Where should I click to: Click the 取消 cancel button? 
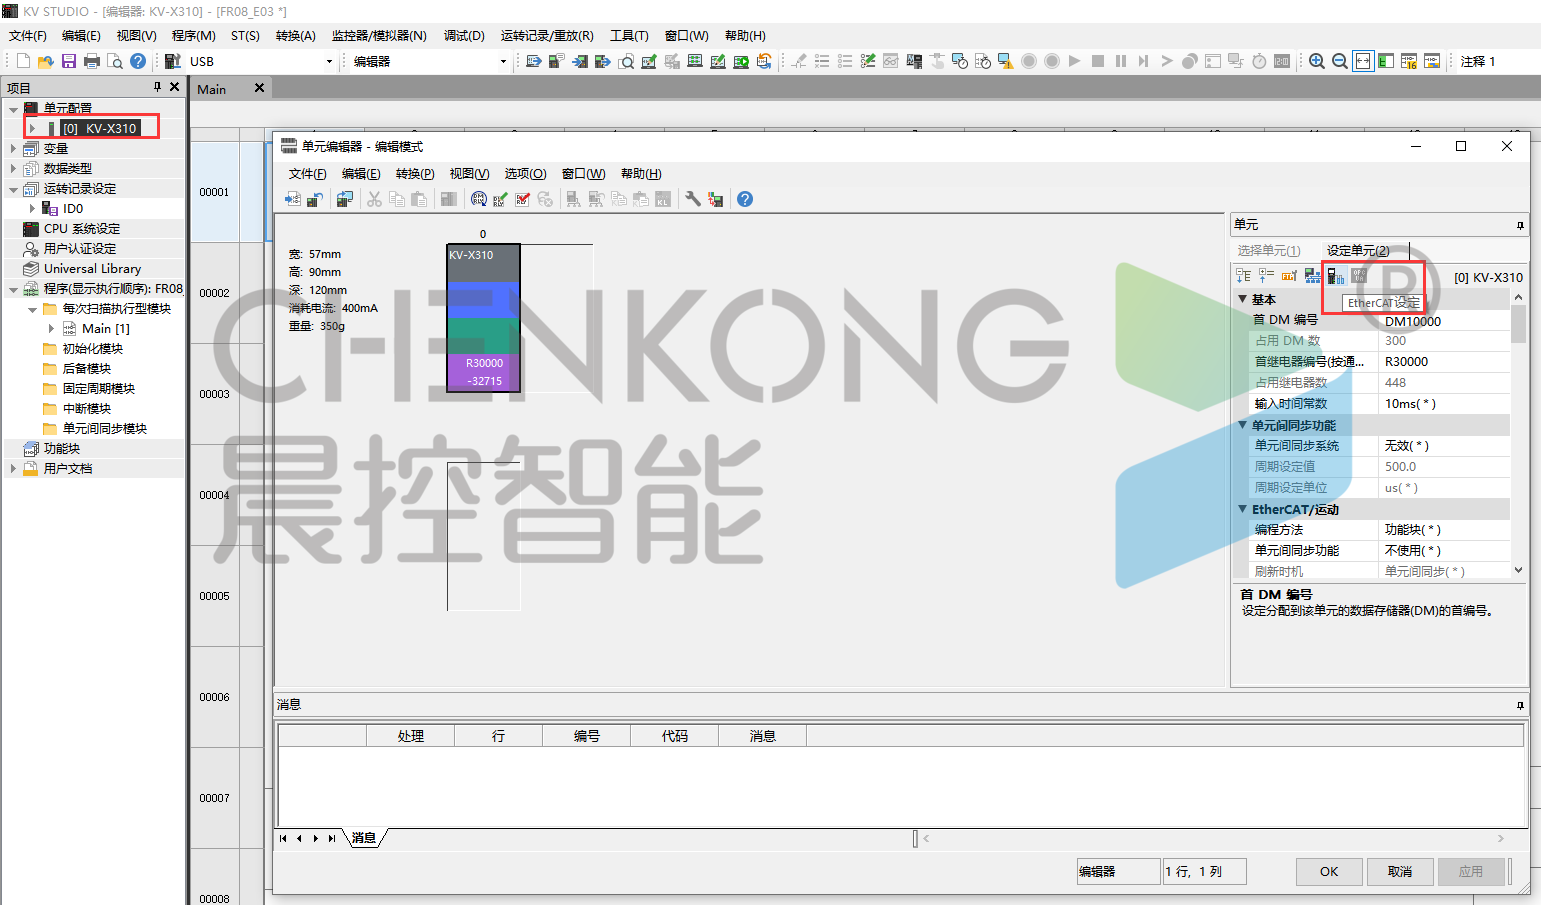tap(1400, 871)
